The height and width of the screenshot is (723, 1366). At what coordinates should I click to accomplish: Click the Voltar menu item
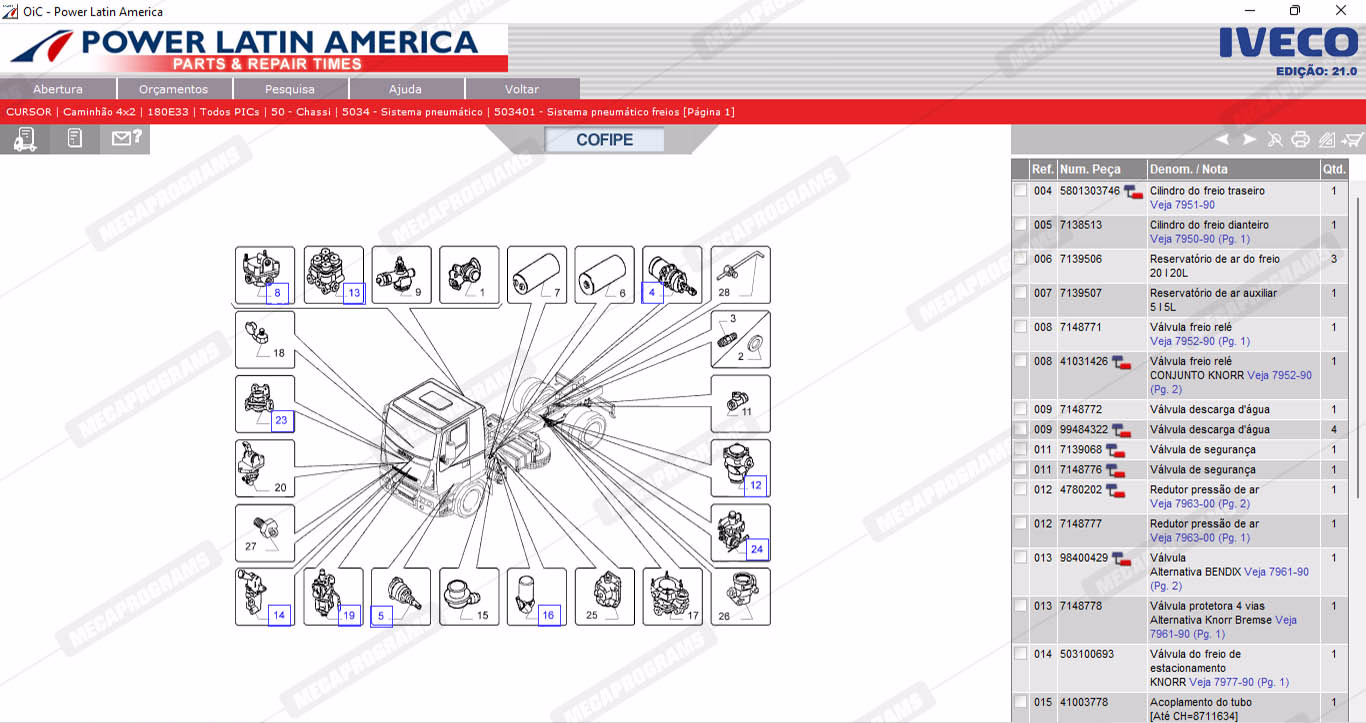[x=522, y=89]
